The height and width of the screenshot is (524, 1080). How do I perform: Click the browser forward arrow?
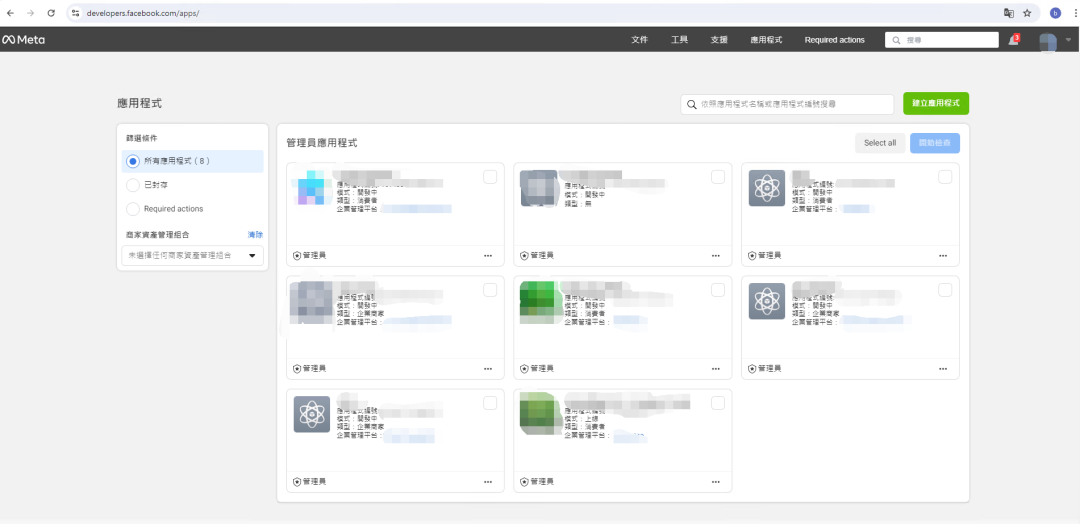[30, 13]
